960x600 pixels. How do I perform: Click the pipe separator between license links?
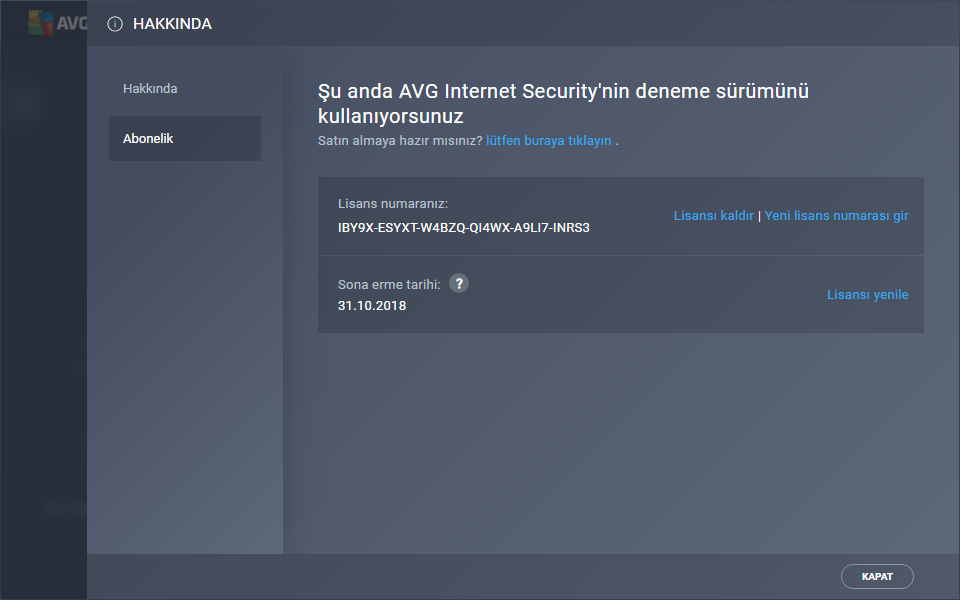click(759, 215)
